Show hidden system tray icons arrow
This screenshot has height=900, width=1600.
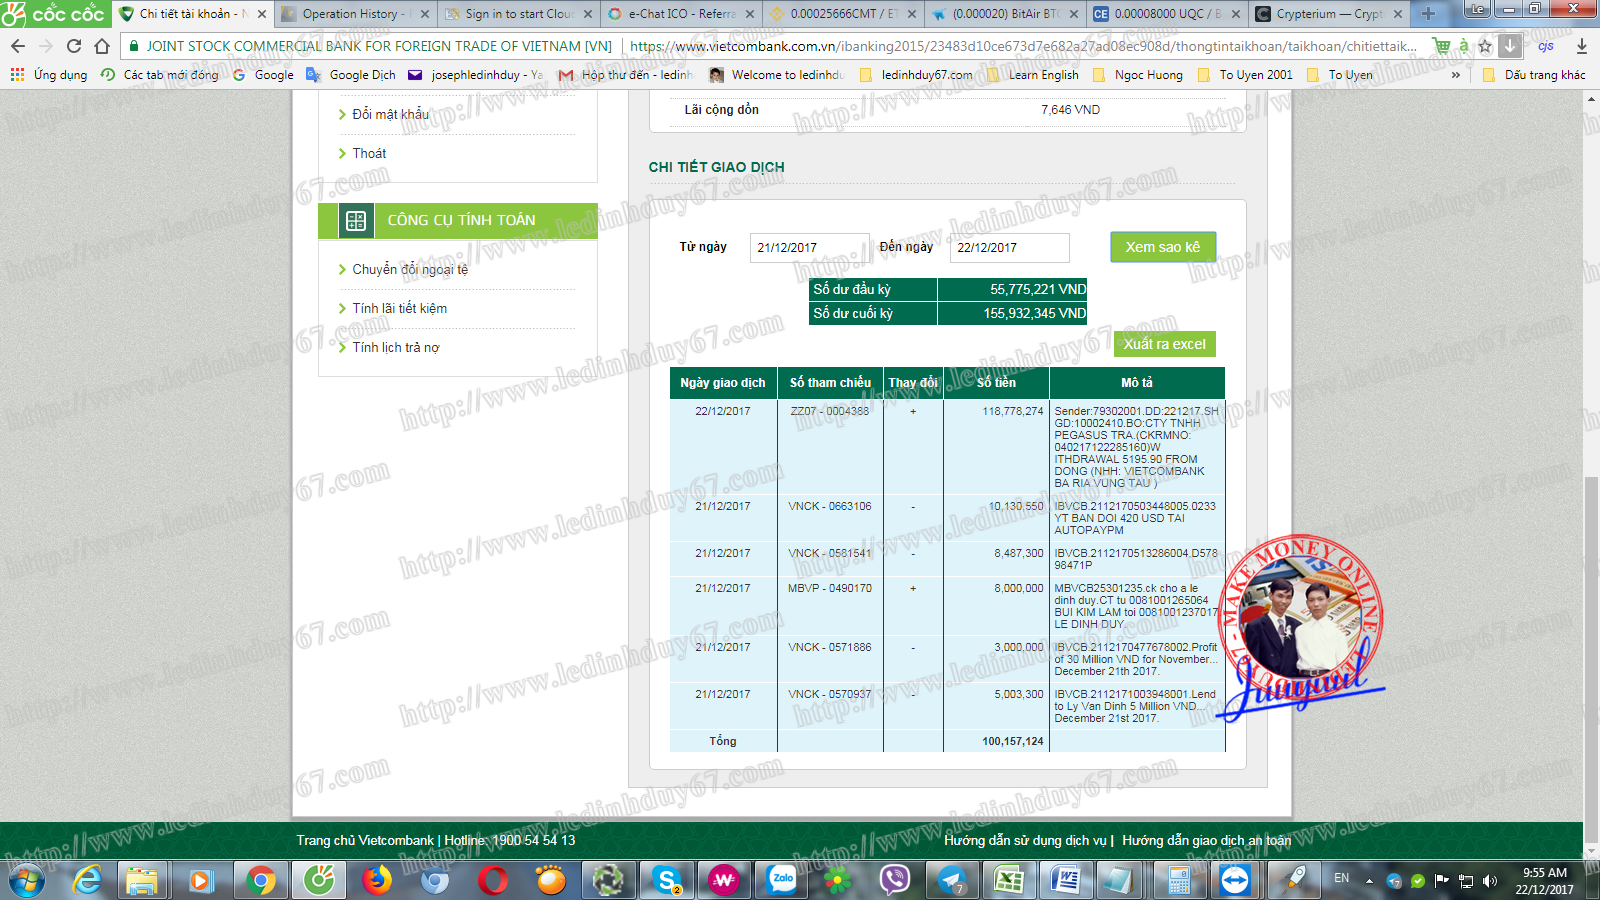click(1370, 880)
